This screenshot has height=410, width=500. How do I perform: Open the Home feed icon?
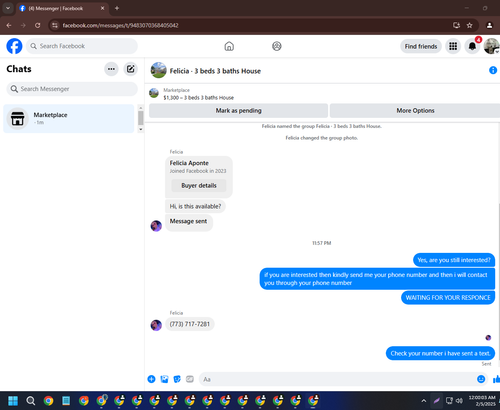(x=229, y=46)
